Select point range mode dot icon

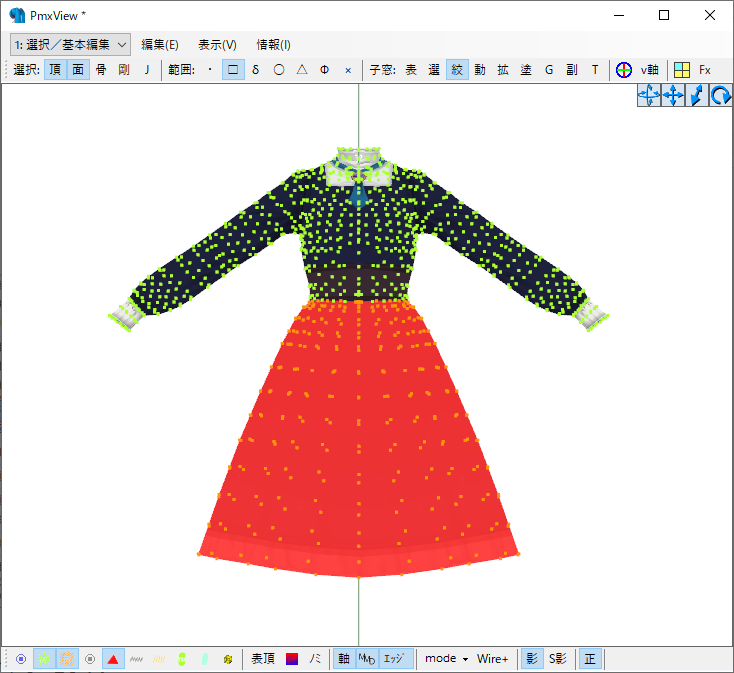point(210,70)
